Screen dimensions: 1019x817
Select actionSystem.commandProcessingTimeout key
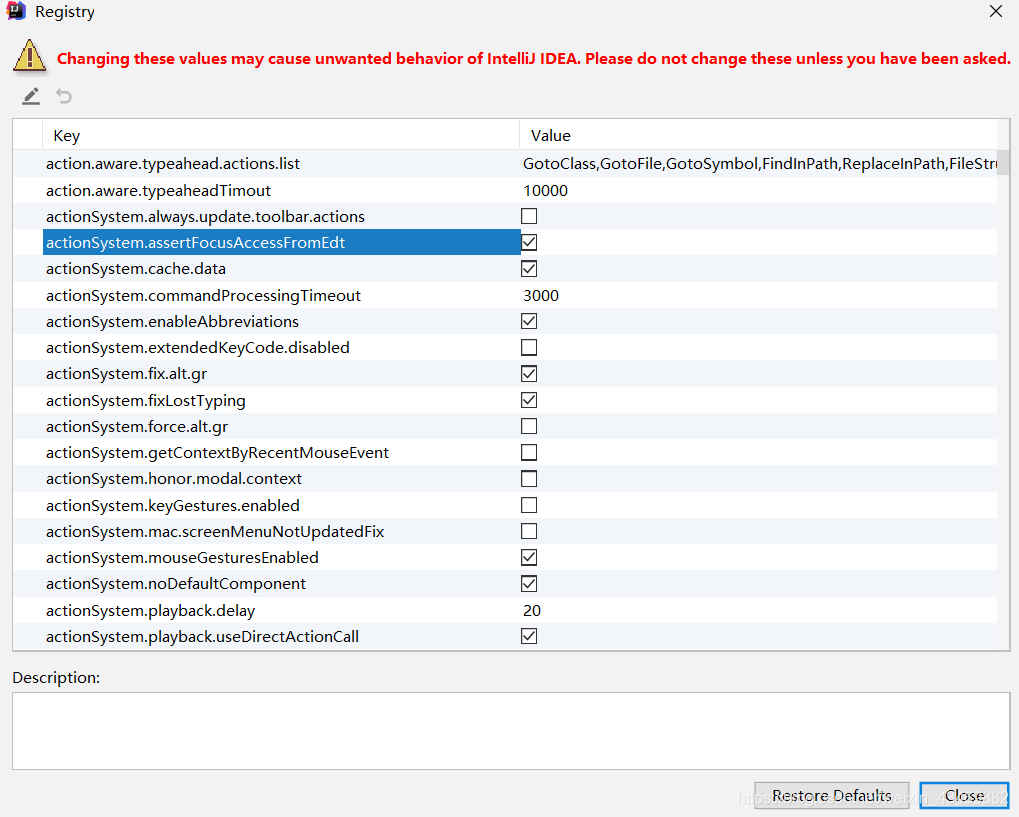(203, 295)
